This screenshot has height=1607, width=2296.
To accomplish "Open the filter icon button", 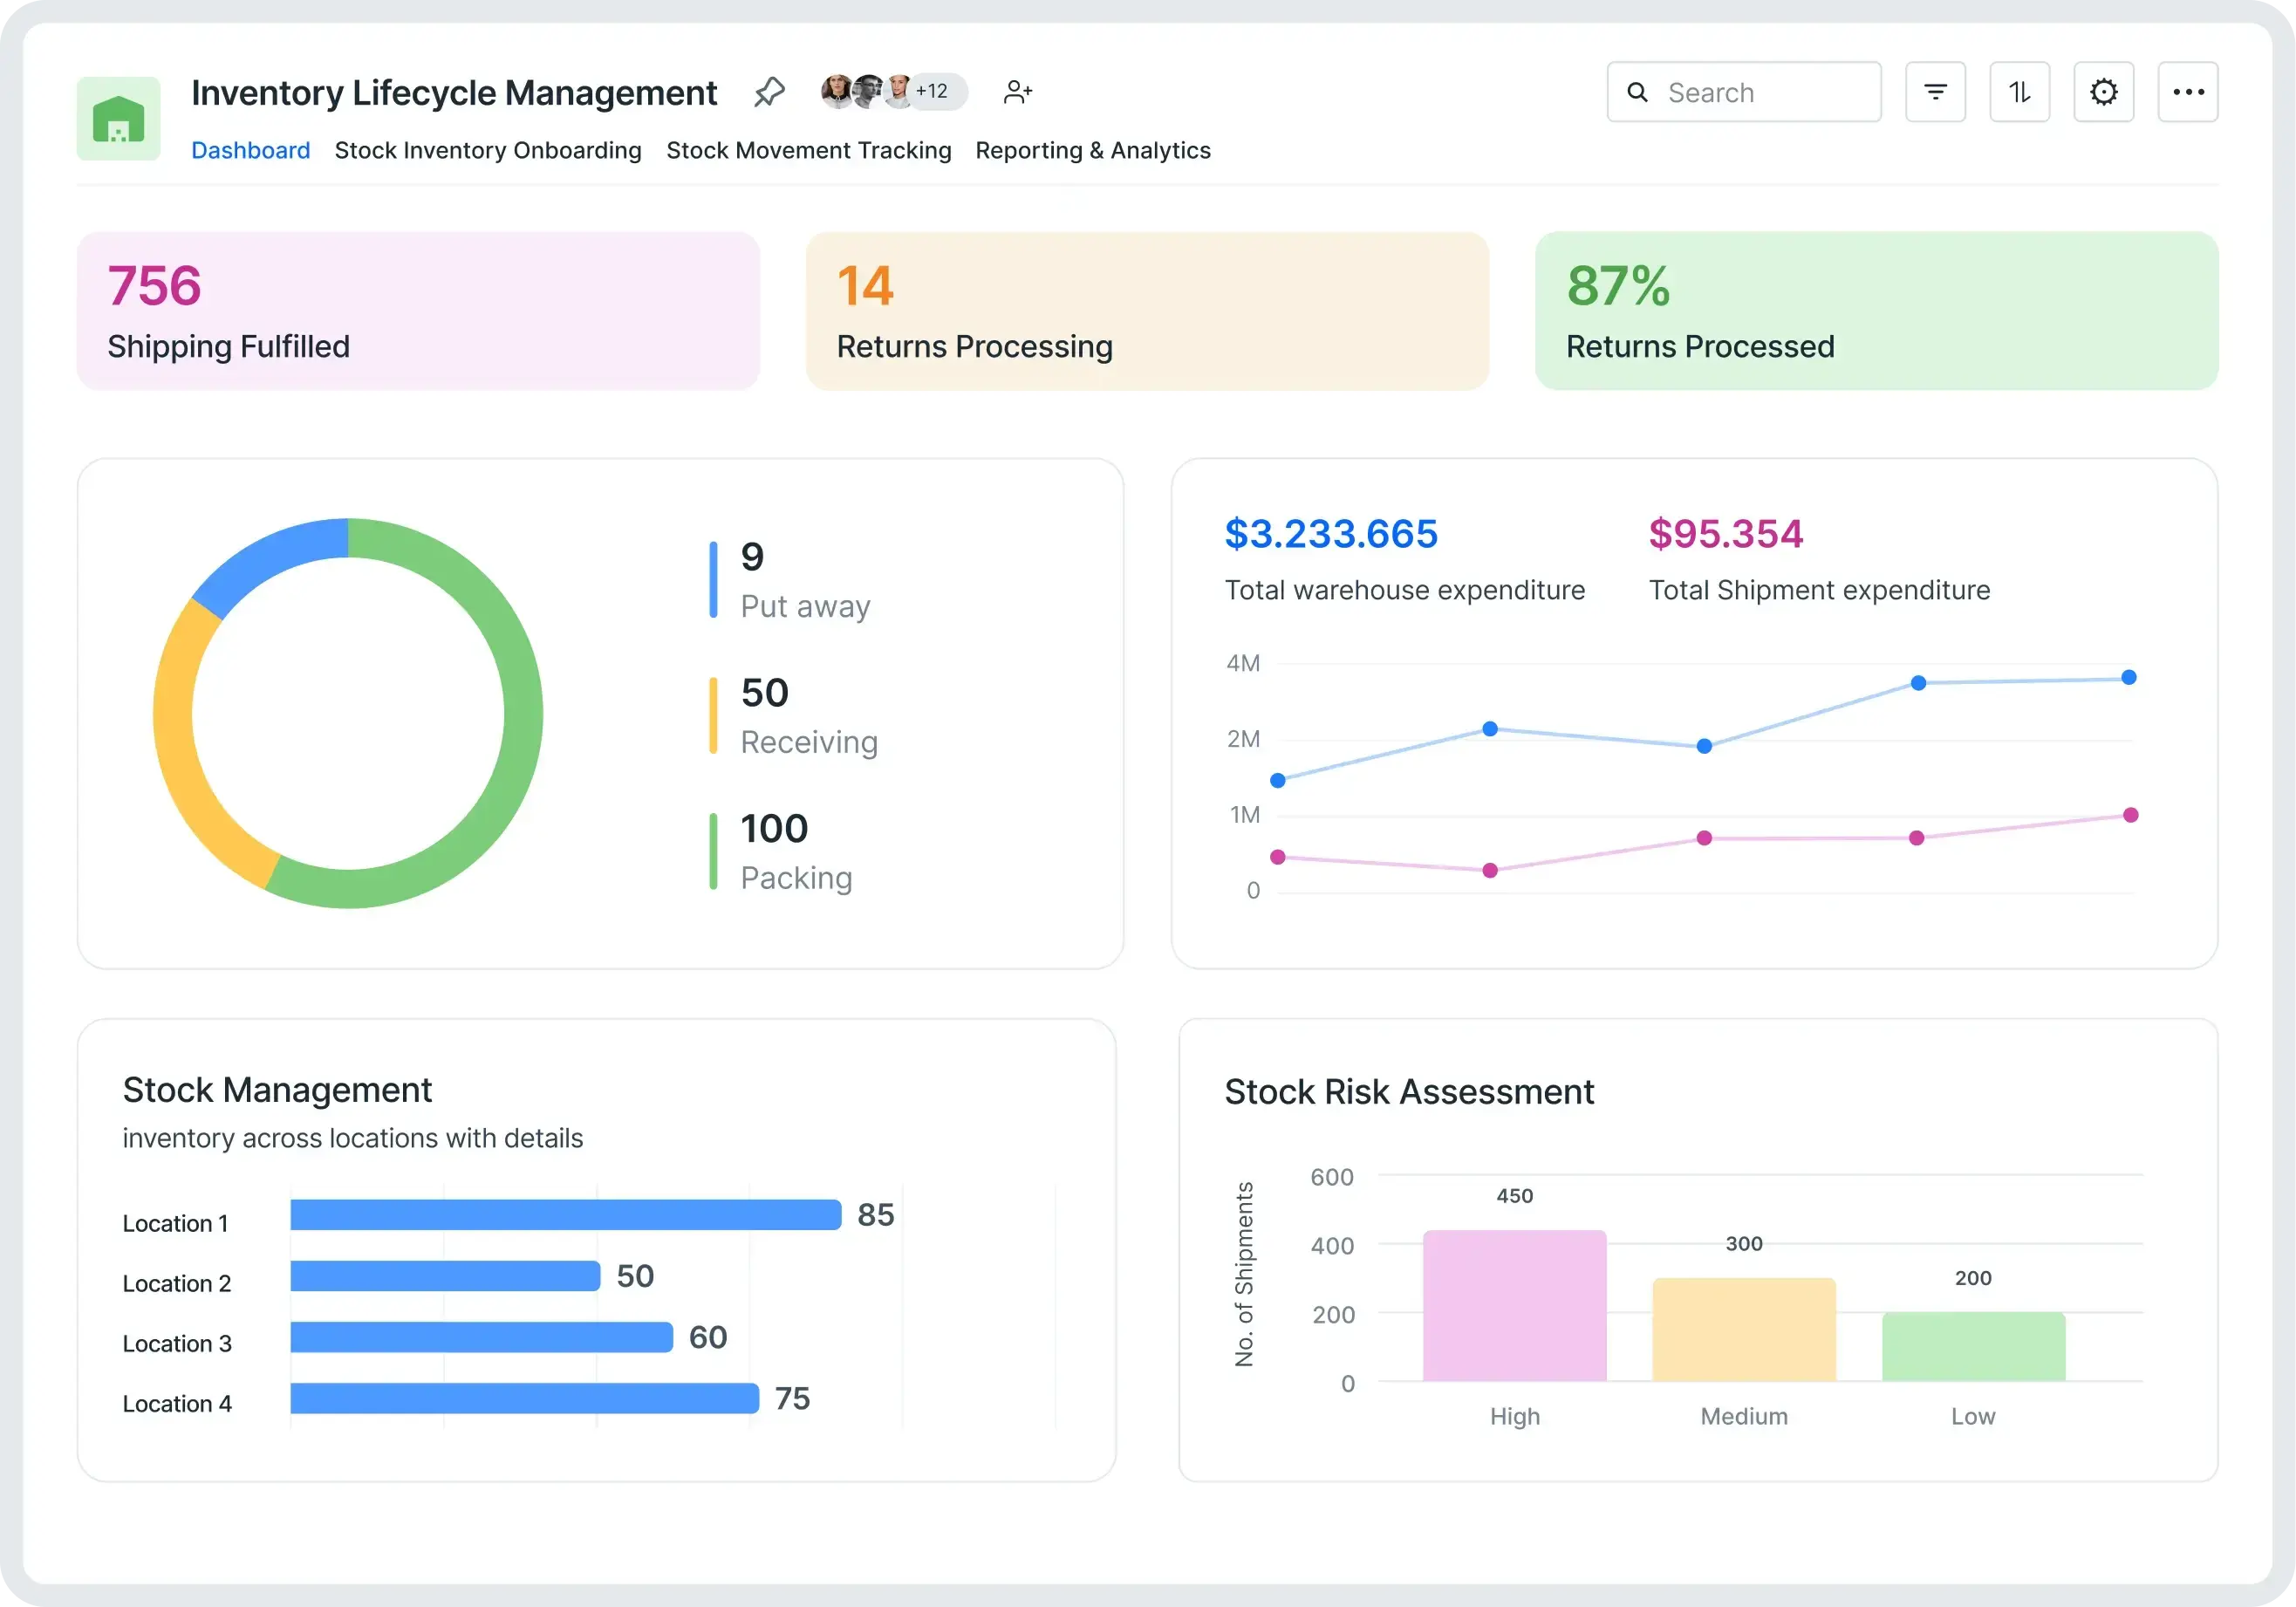I will 1935,92.
